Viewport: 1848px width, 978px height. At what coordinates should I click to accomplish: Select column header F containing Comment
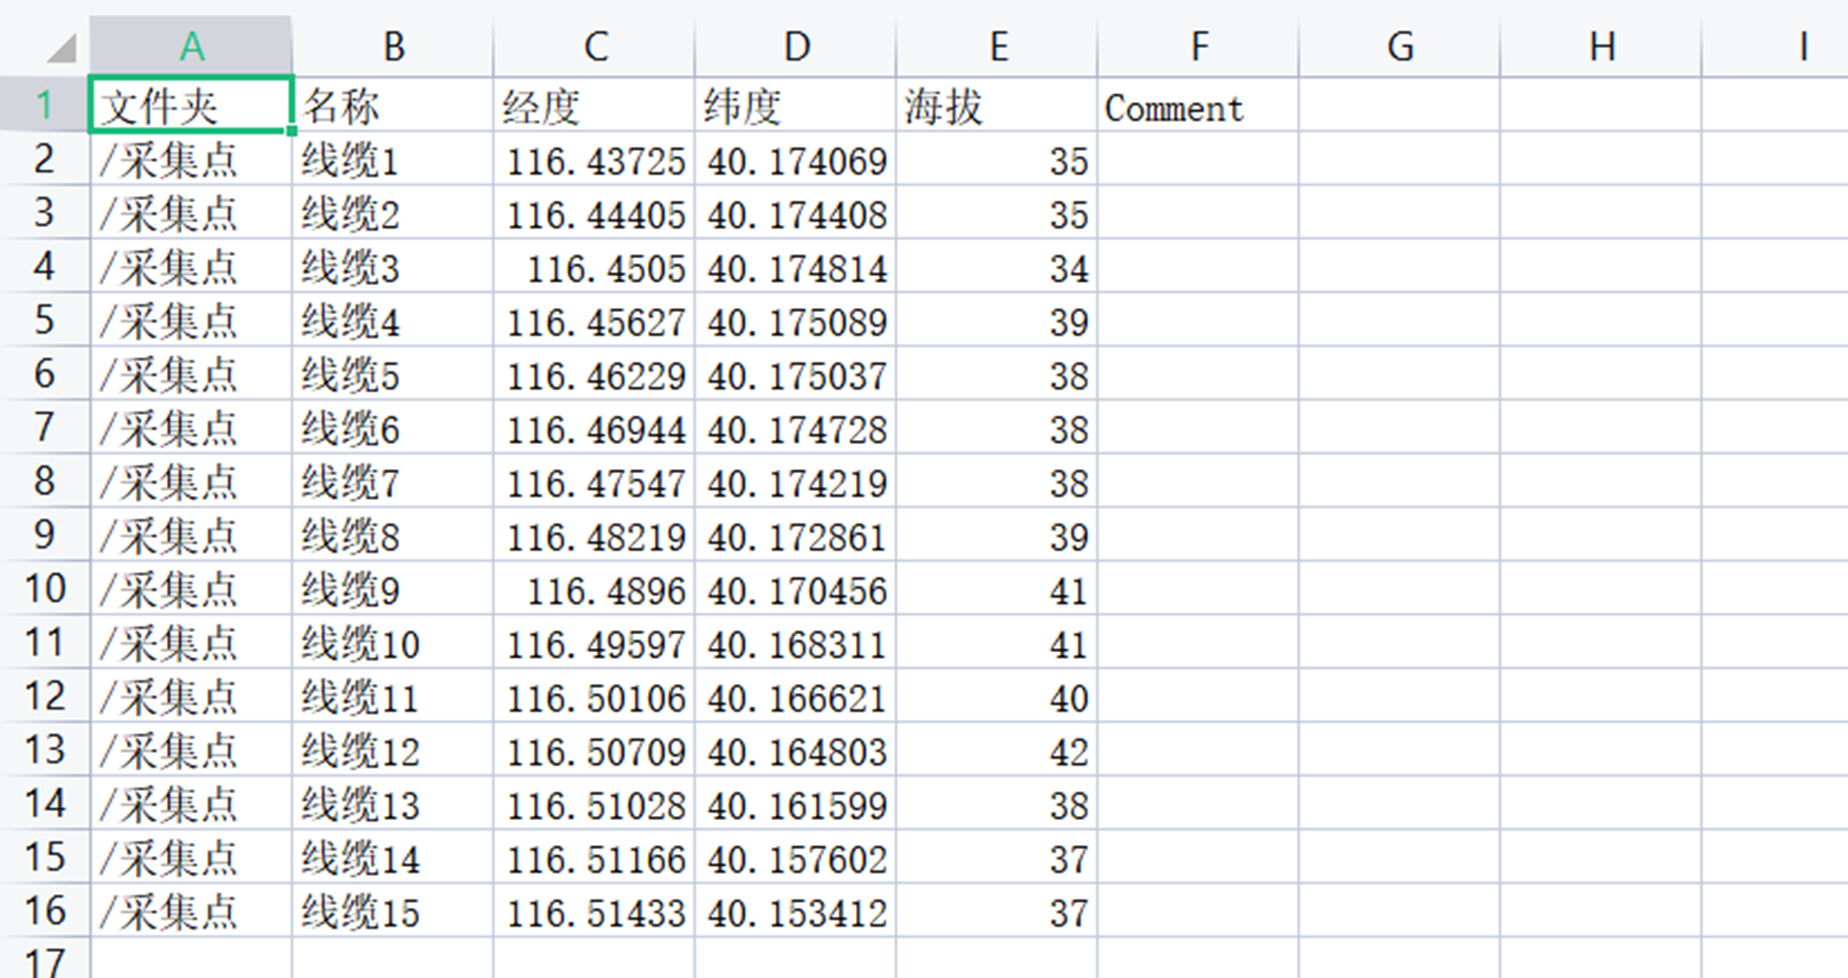(x=1198, y=45)
